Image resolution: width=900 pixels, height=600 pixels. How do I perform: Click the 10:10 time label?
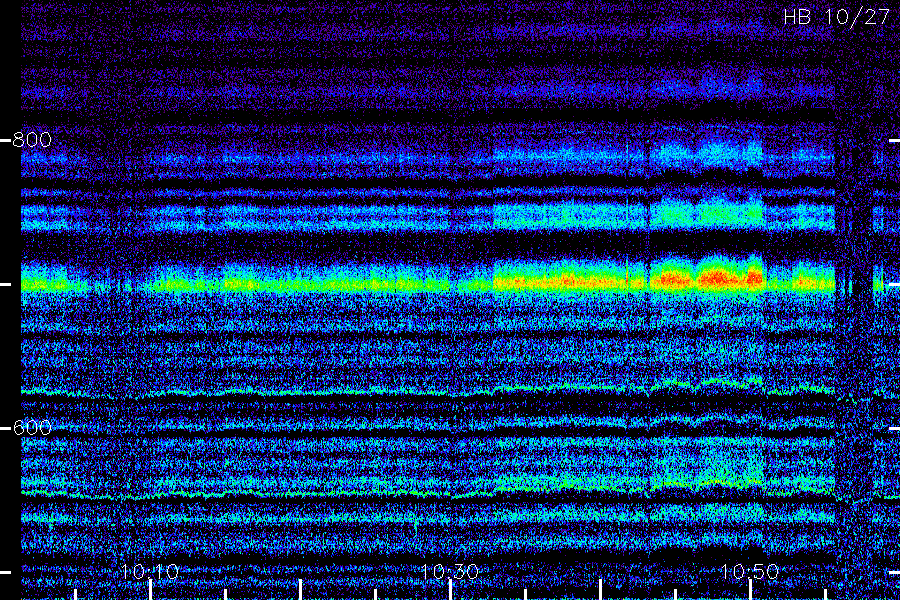click(x=150, y=571)
